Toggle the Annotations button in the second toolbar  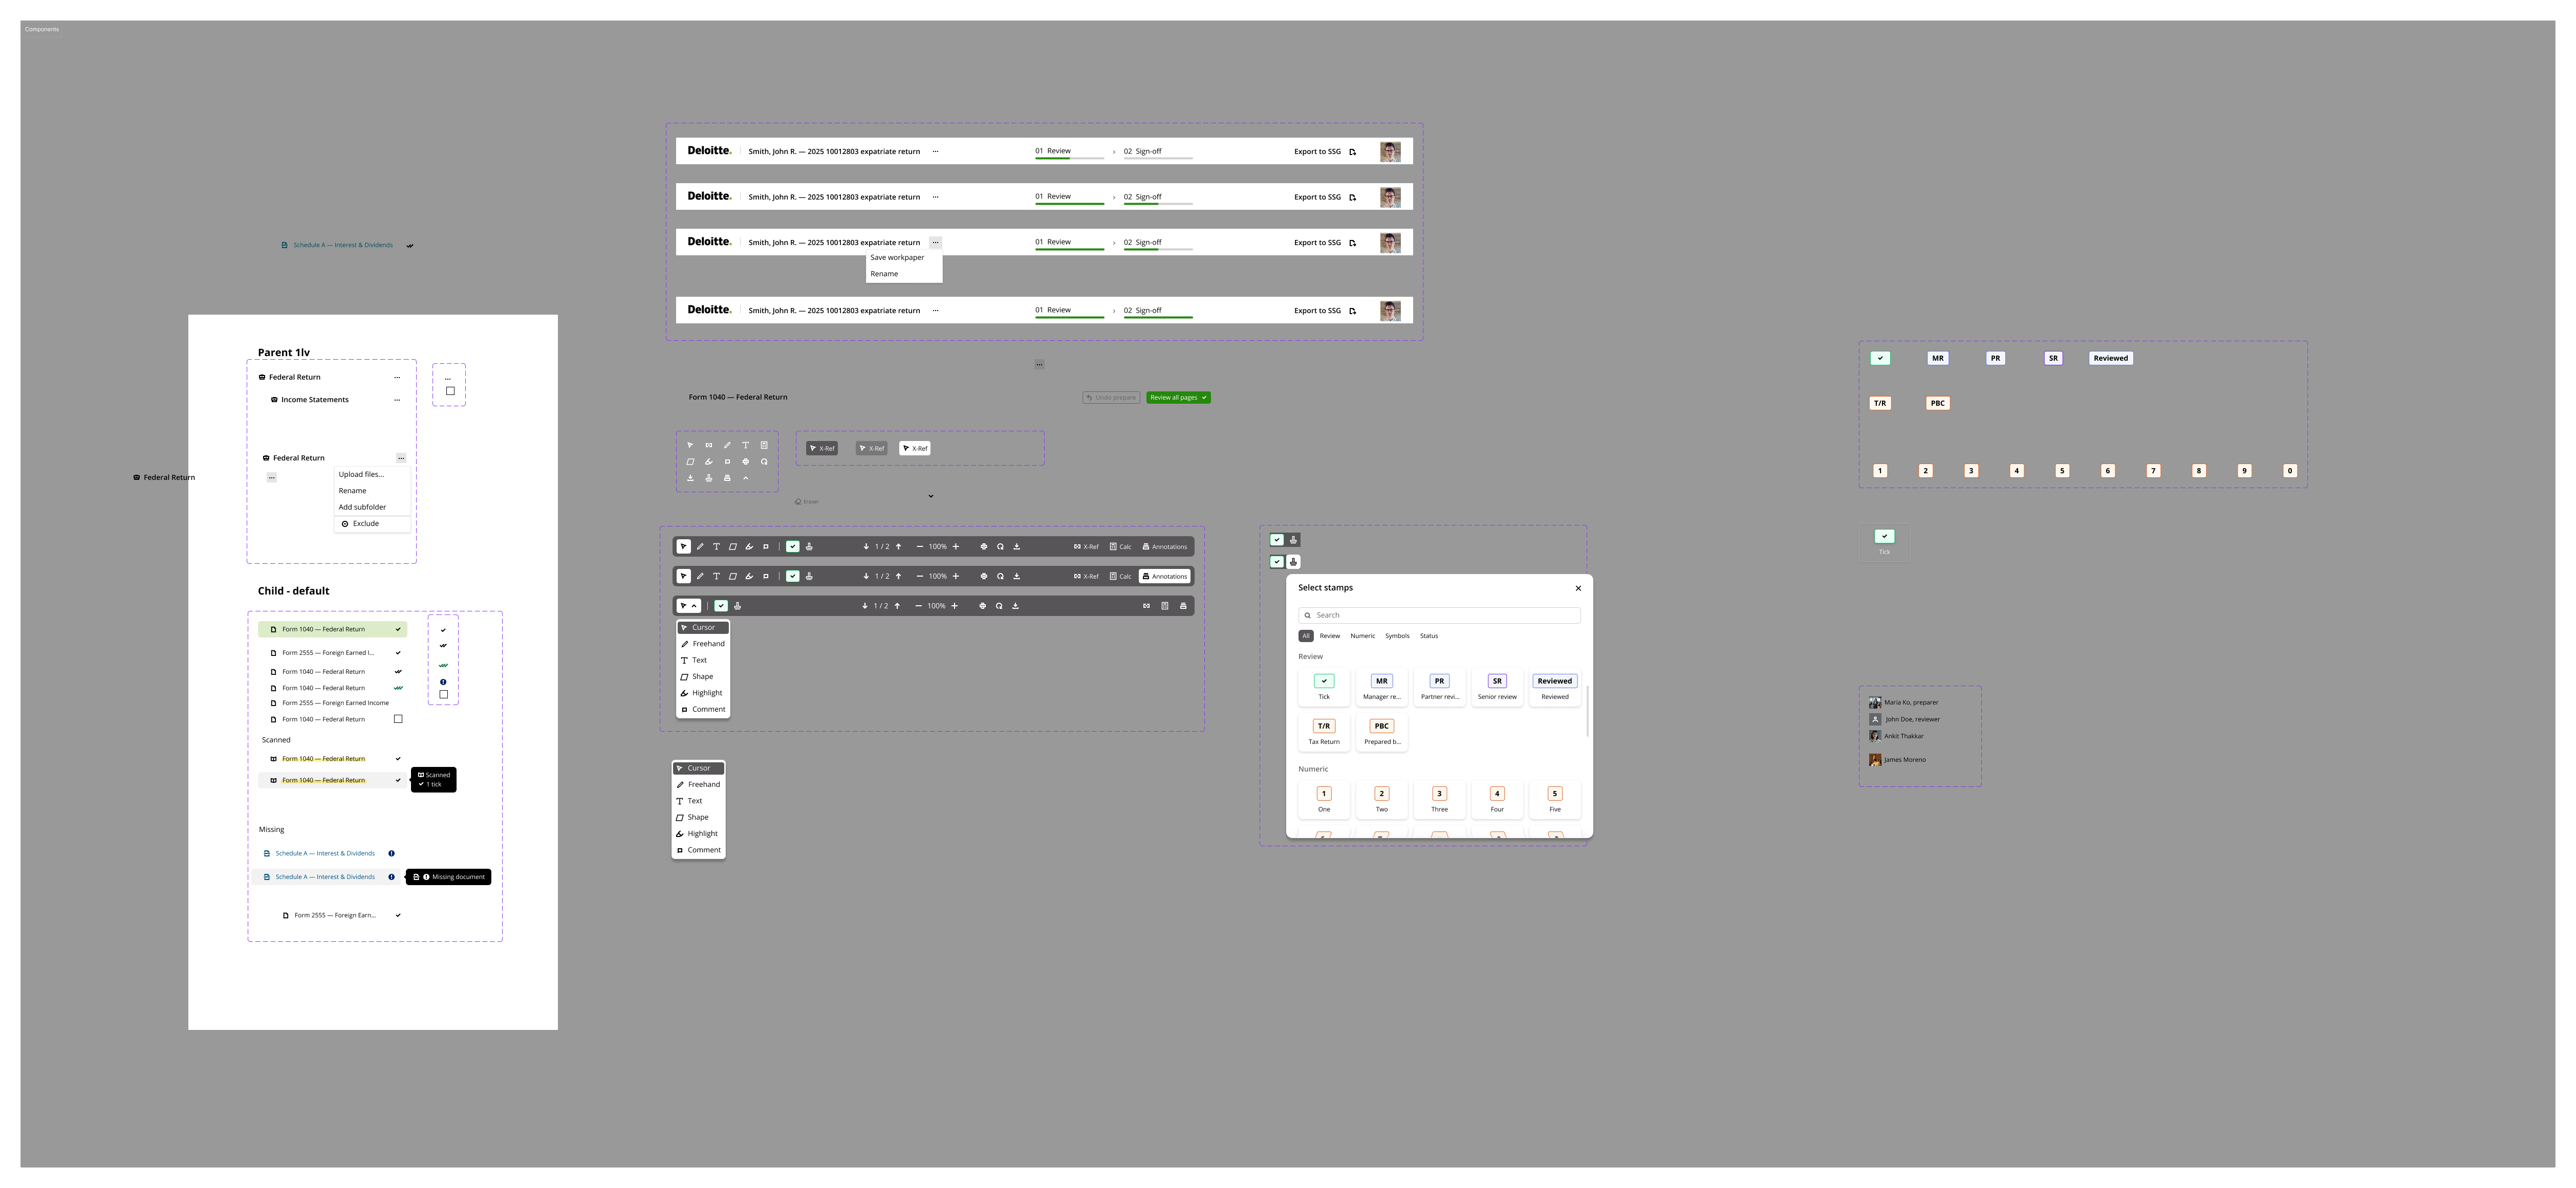(x=1165, y=576)
